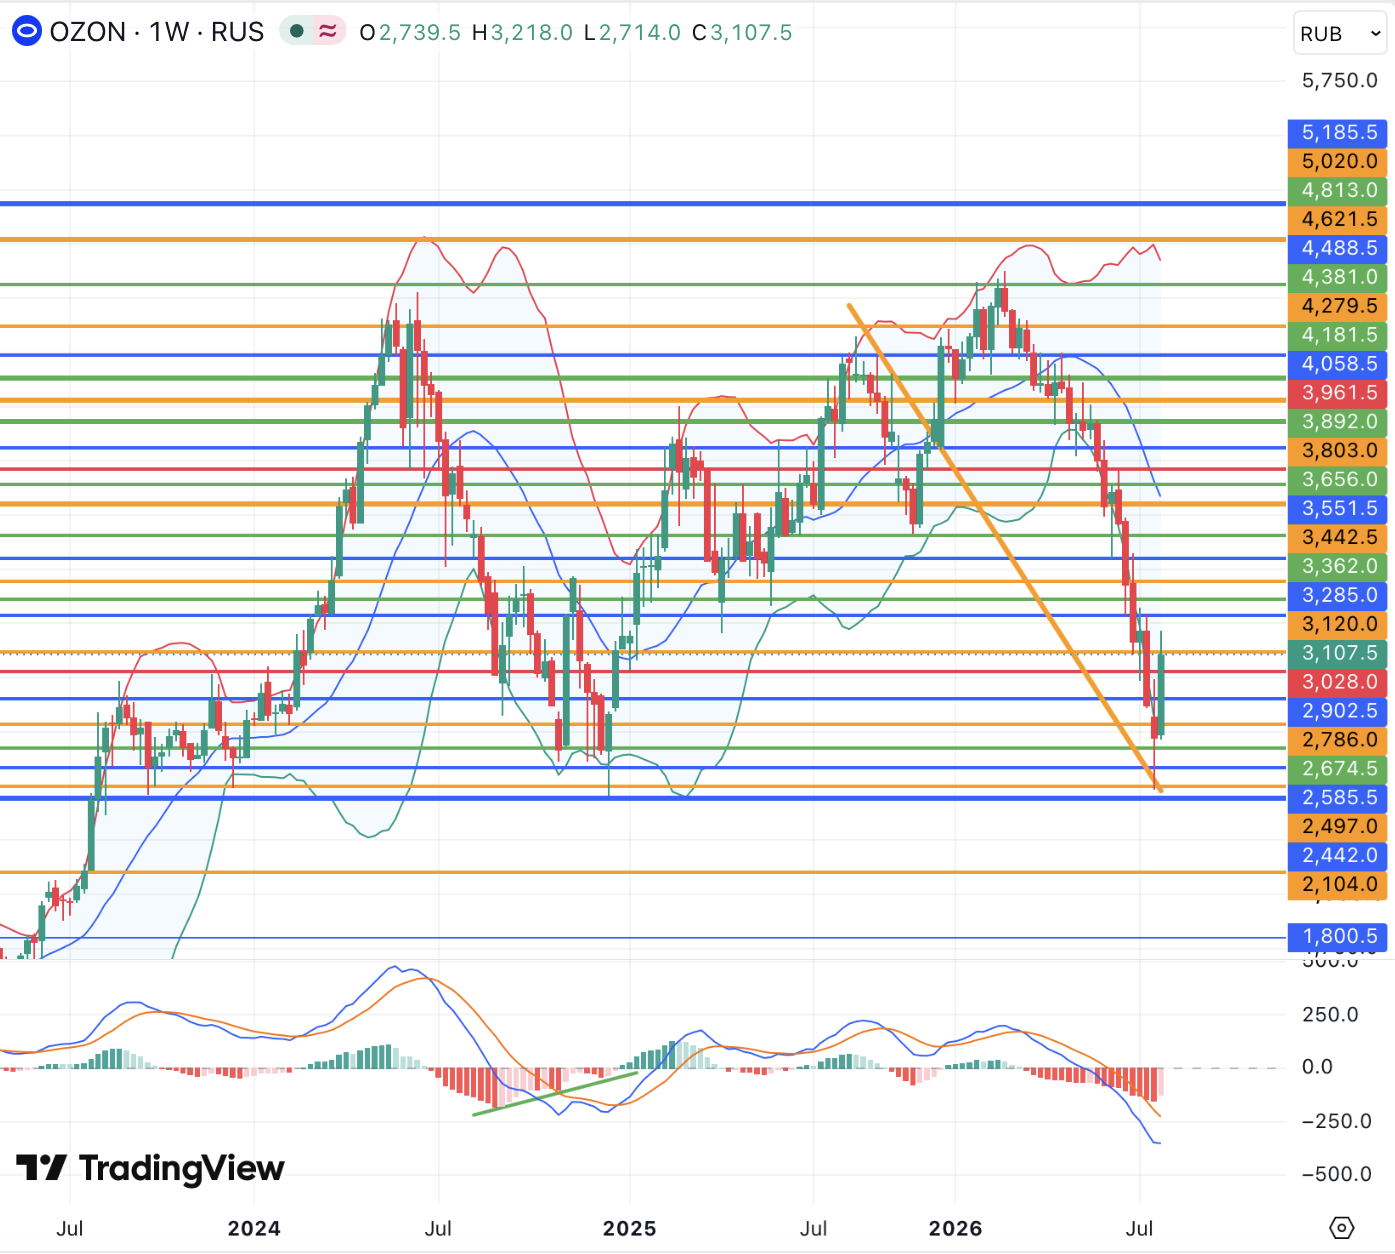Click the 0.0 MACD scale value
The image size is (1395, 1254).
(1317, 1068)
